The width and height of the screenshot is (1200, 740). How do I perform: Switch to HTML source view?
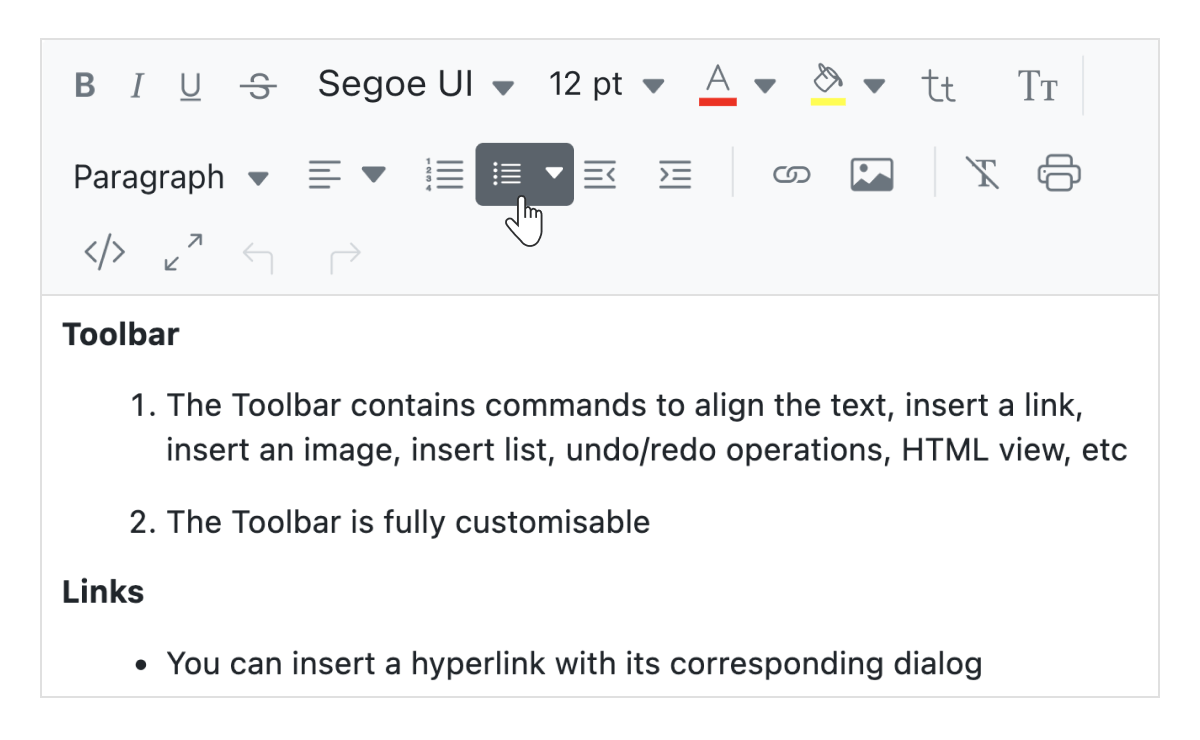(104, 253)
